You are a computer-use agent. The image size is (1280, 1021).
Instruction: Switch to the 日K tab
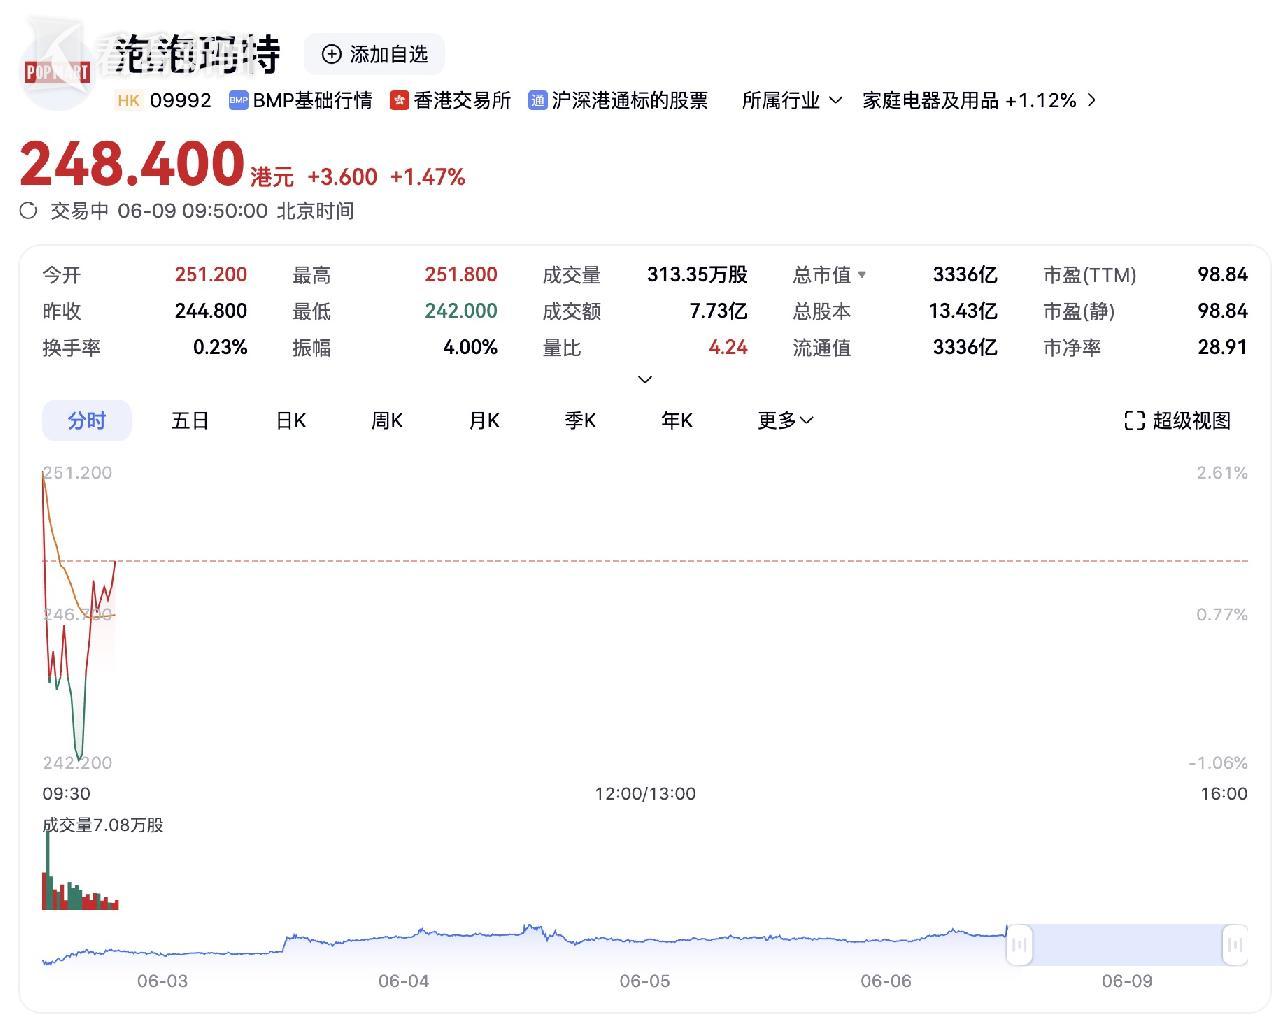point(291,420)
